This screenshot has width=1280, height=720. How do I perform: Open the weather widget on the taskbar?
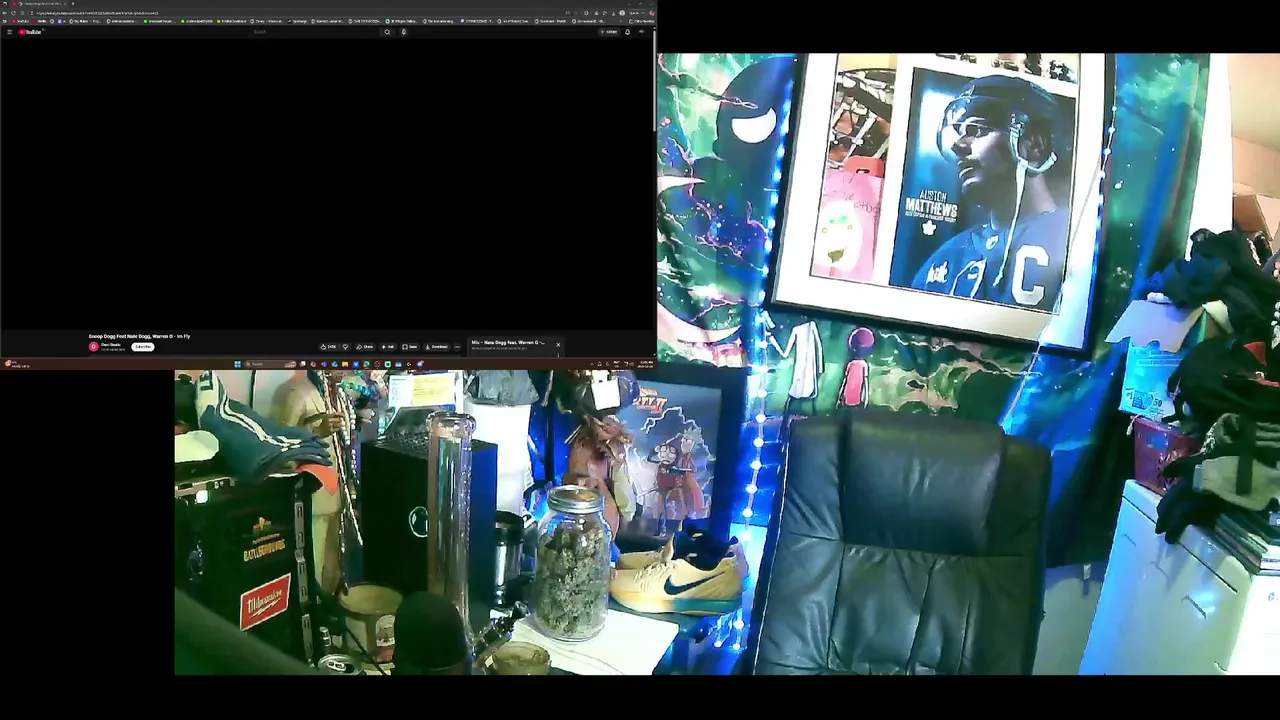coord(18,364)
